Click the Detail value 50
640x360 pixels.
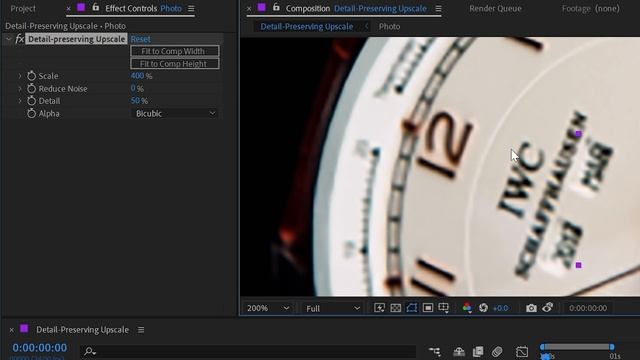[x=135, y=100]
